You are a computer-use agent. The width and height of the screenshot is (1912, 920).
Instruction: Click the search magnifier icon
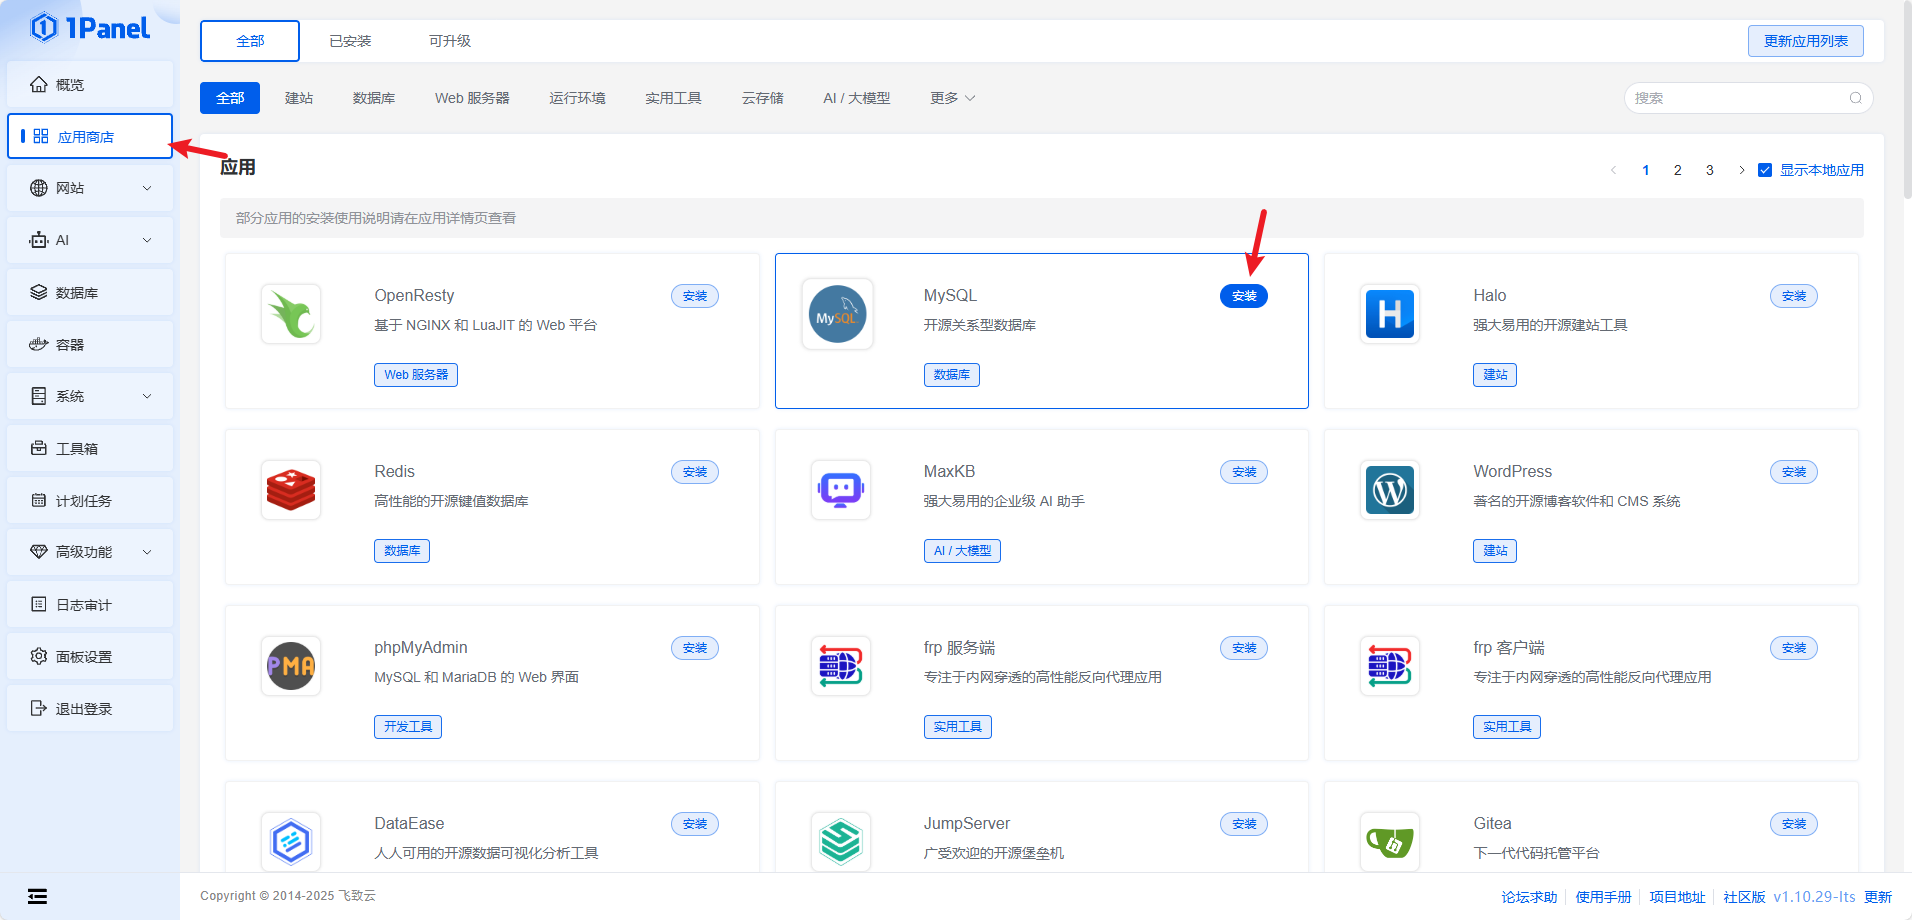pos(1855,98)
